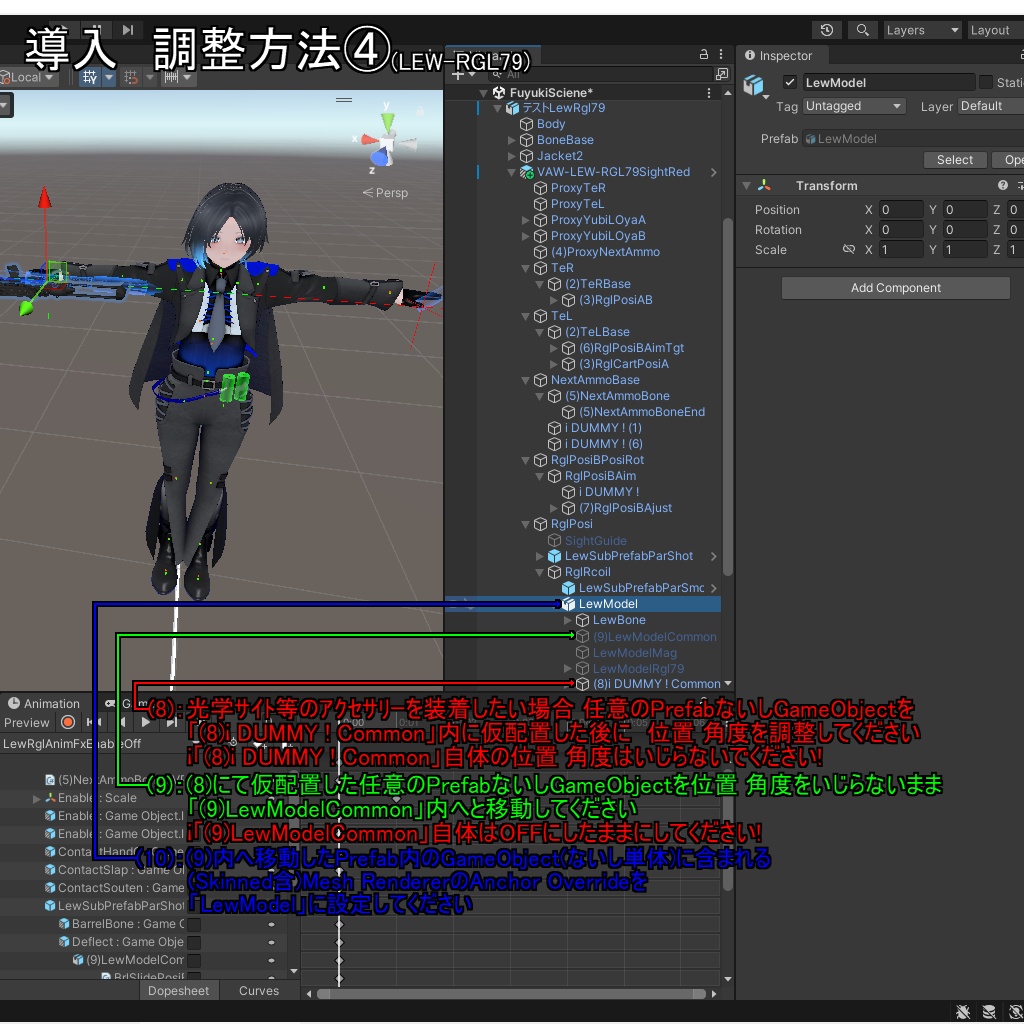Image resolution: width=1024 pixels, height=1024 pixels.
Task: Click the second status bar icon at bottom right
Action: [989, 1012]
